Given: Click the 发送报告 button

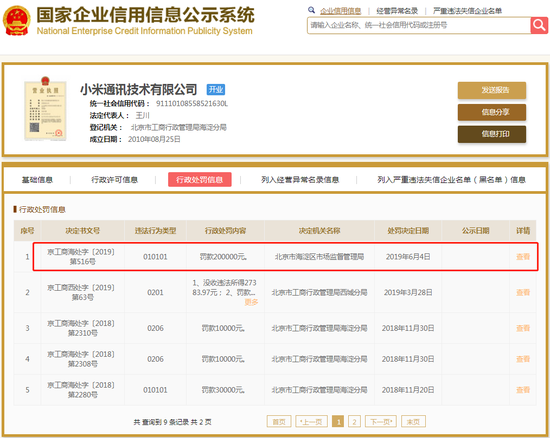Looking at the screenshot, I should pos(492,90).
